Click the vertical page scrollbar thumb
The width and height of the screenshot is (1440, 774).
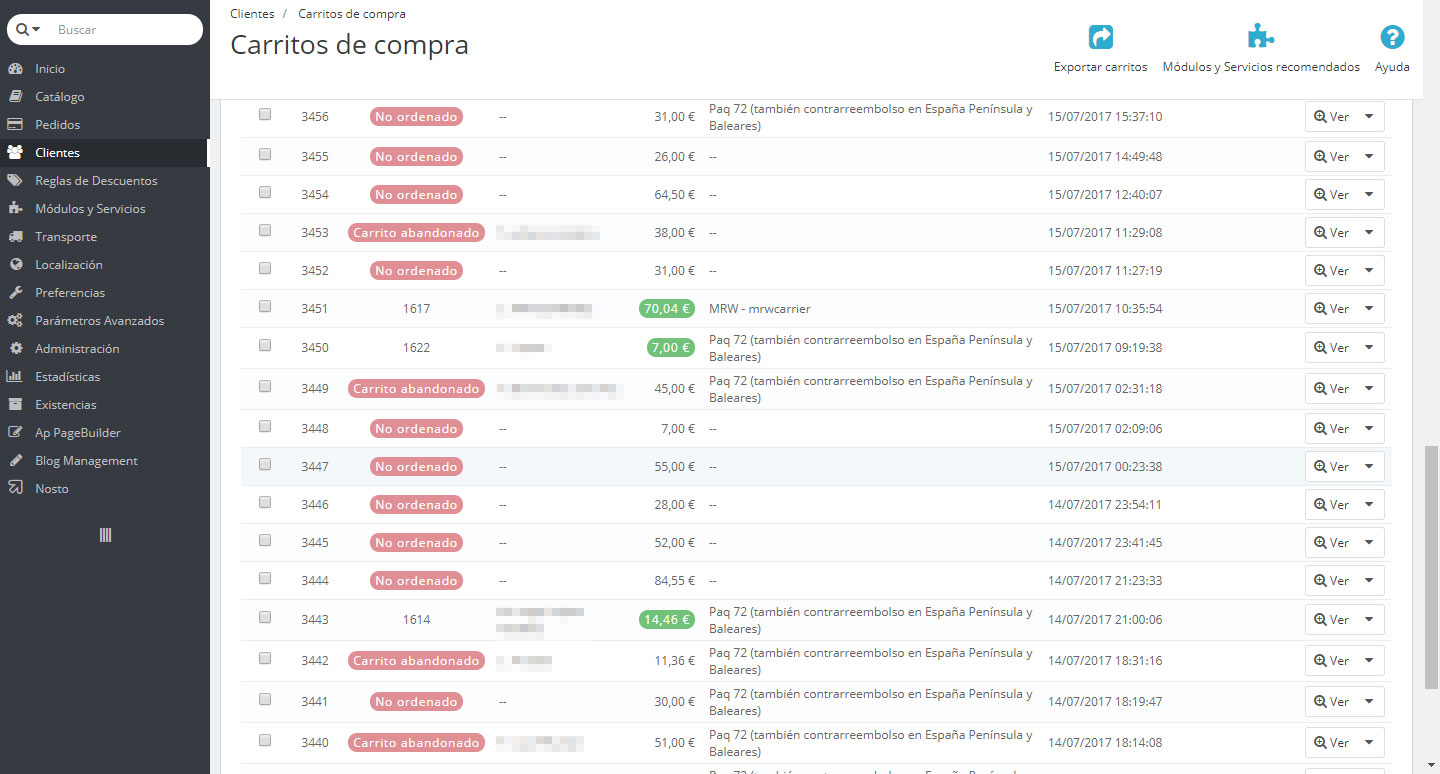(1431, 567)
